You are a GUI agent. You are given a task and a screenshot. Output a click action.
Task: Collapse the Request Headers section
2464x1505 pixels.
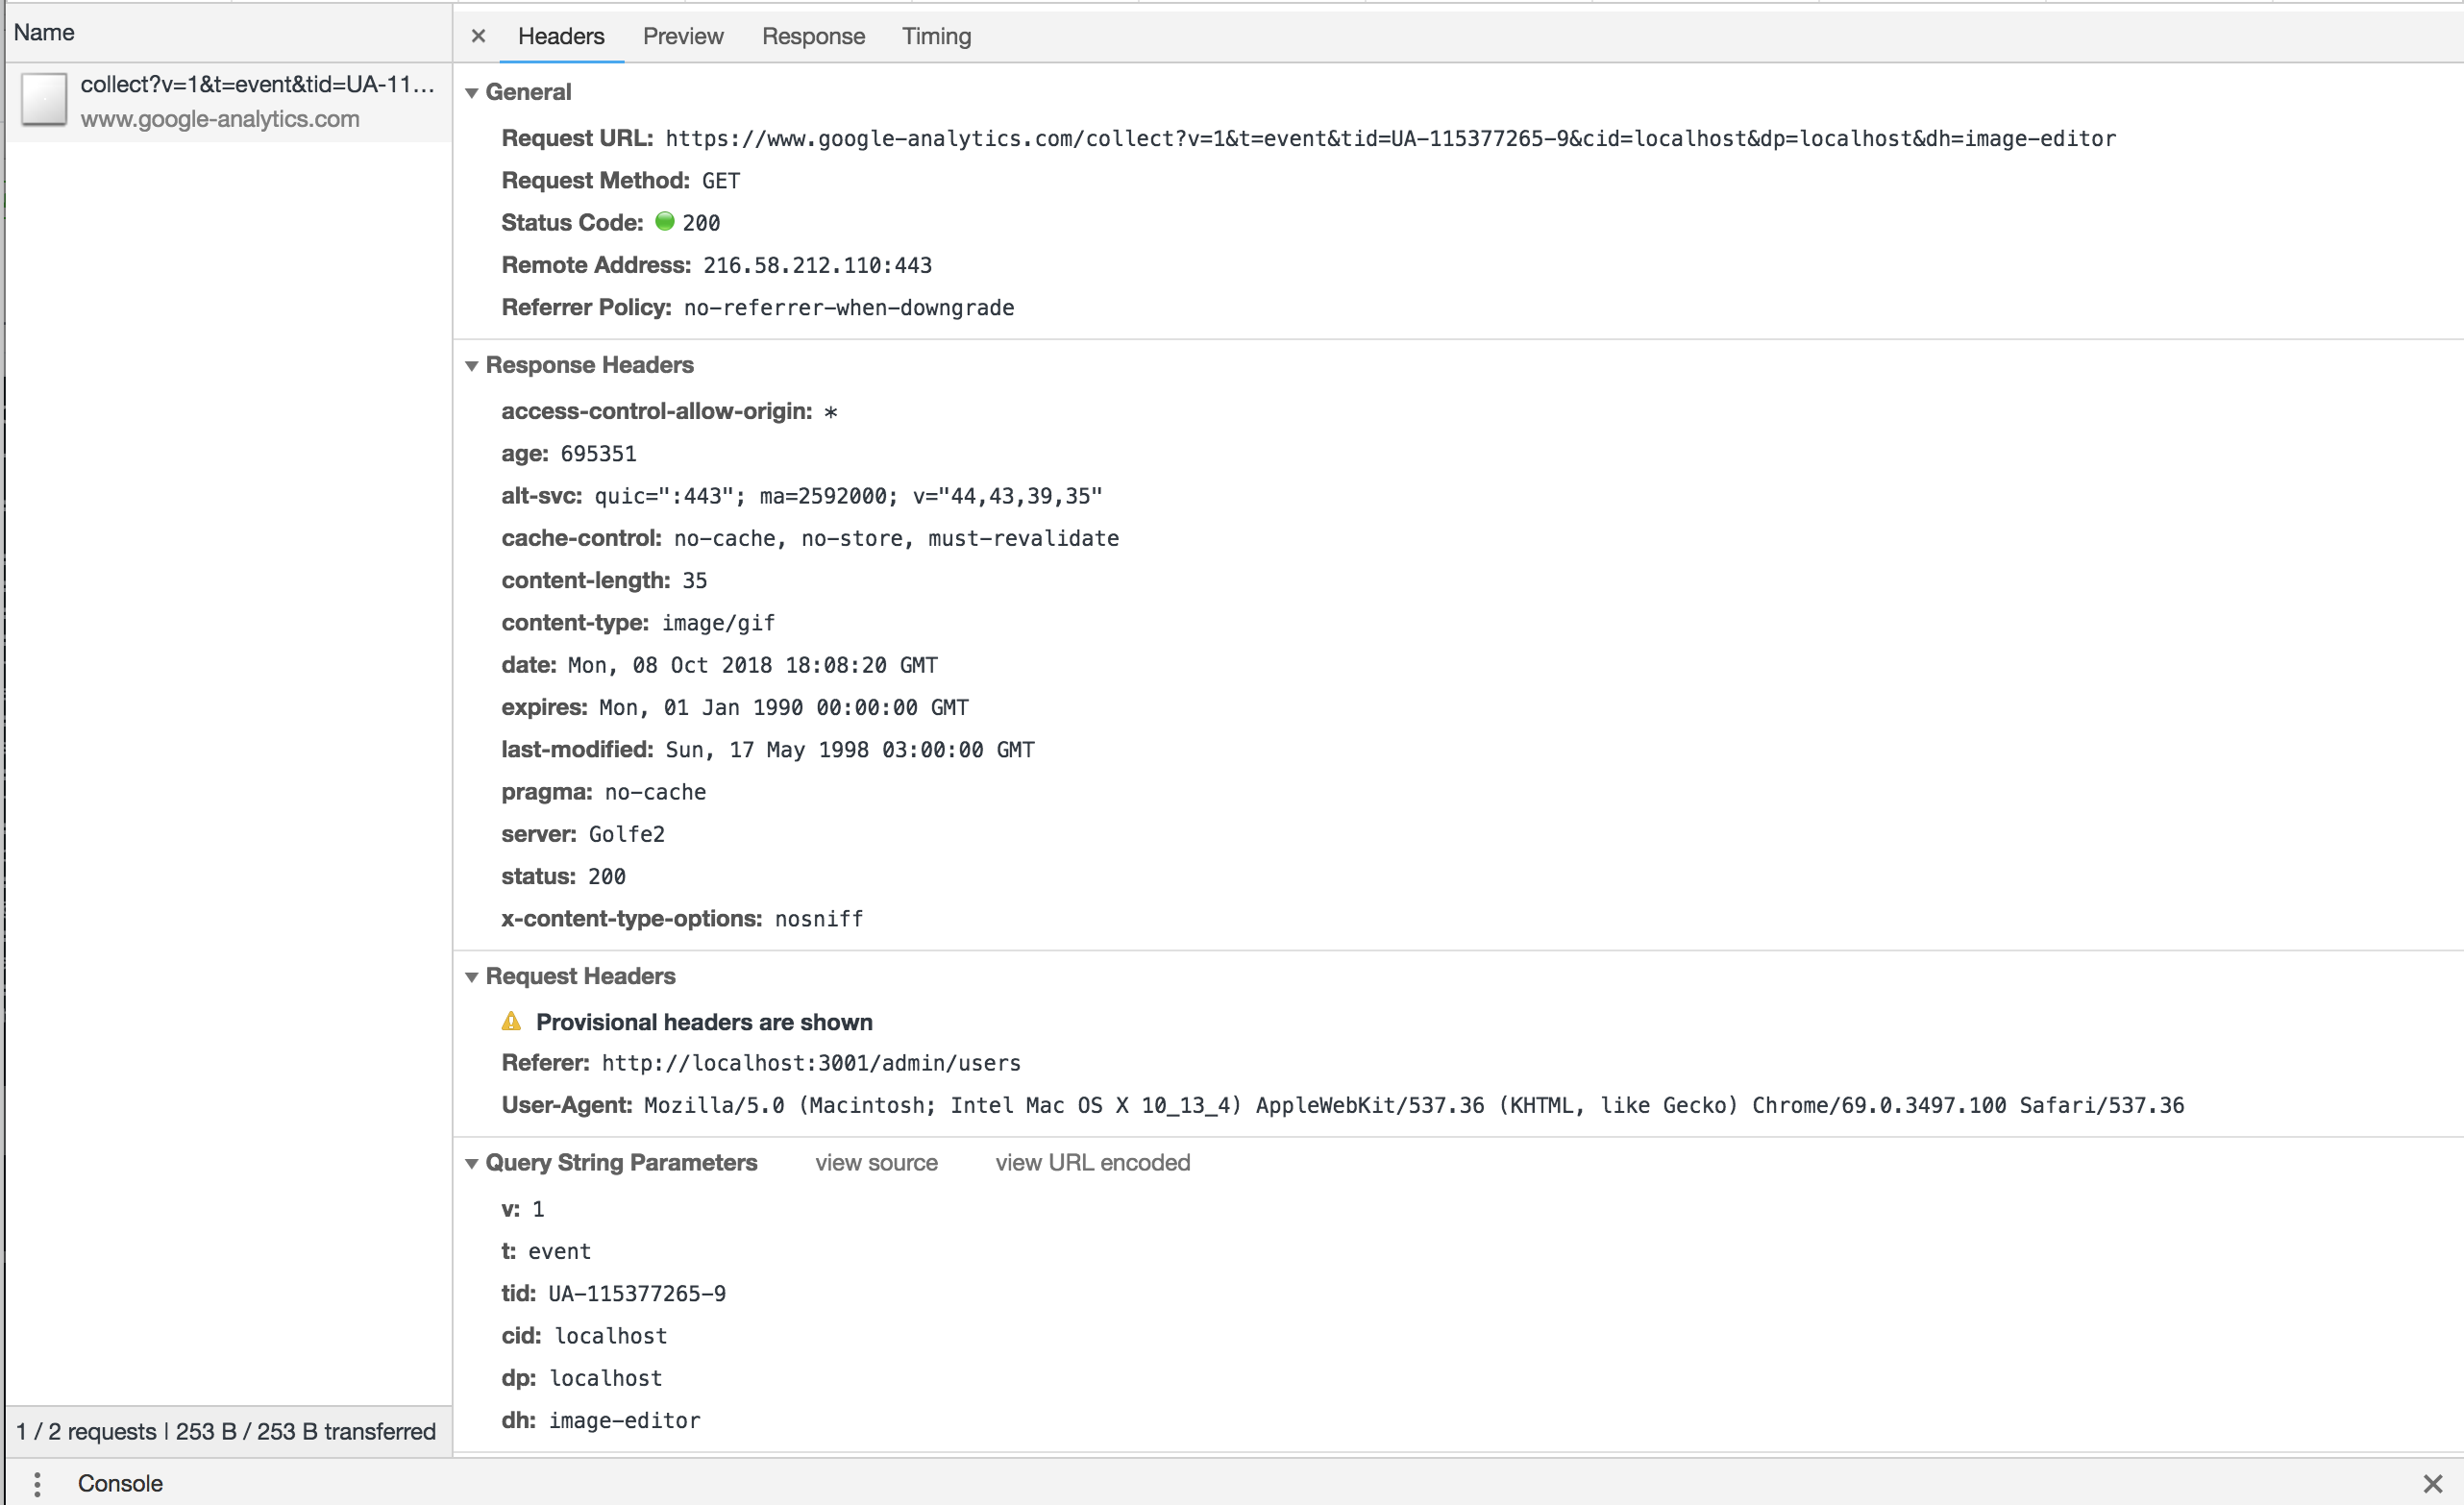coord(472,976)
